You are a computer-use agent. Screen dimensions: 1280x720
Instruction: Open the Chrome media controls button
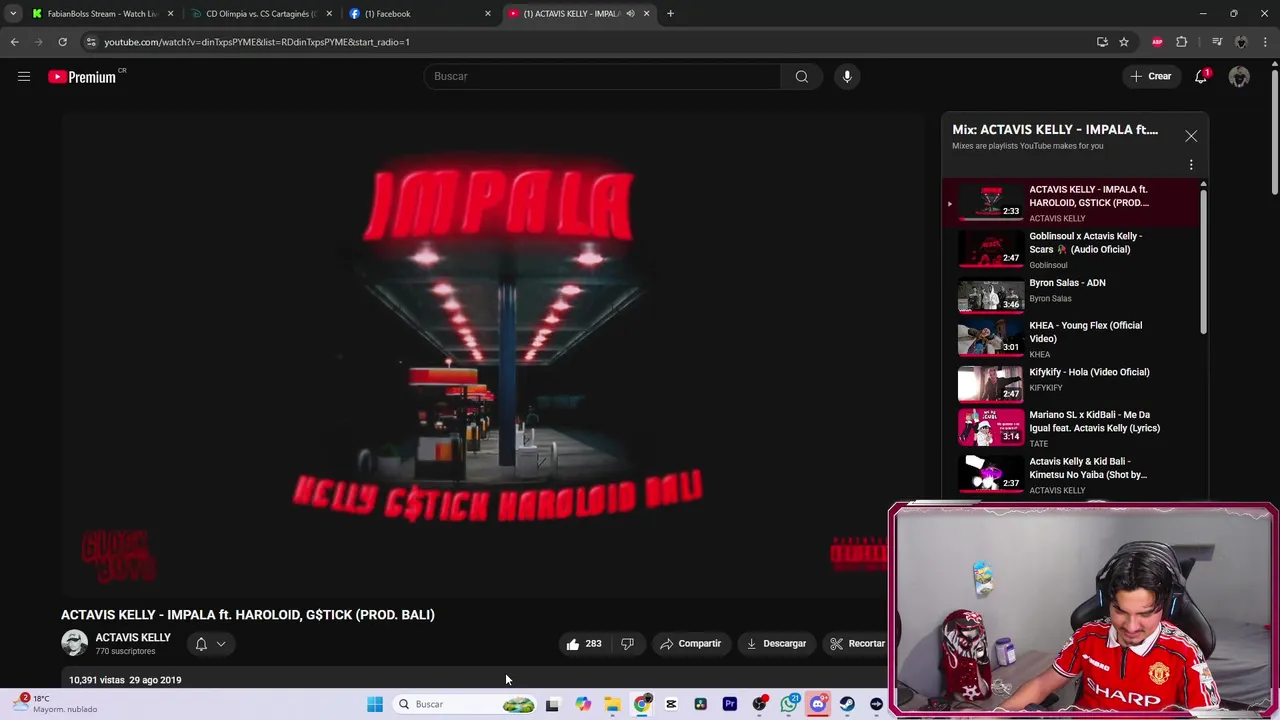pos(1217,42)
